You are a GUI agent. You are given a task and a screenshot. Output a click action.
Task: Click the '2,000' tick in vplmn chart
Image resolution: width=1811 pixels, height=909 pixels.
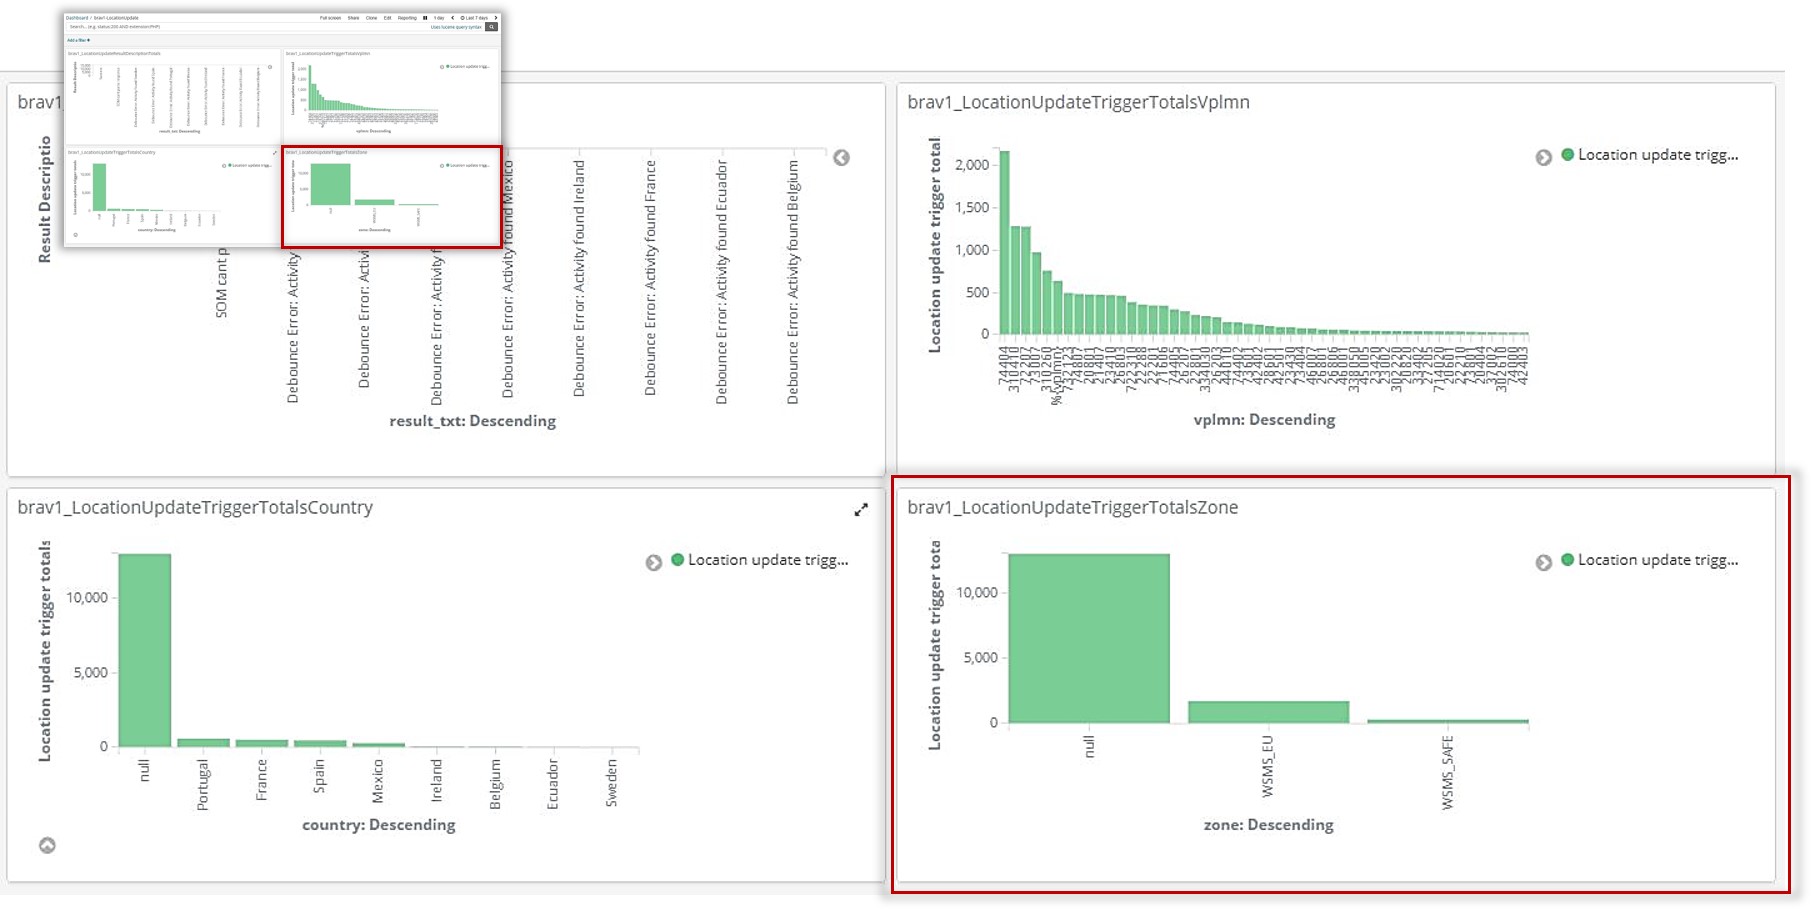pos(972,165)
